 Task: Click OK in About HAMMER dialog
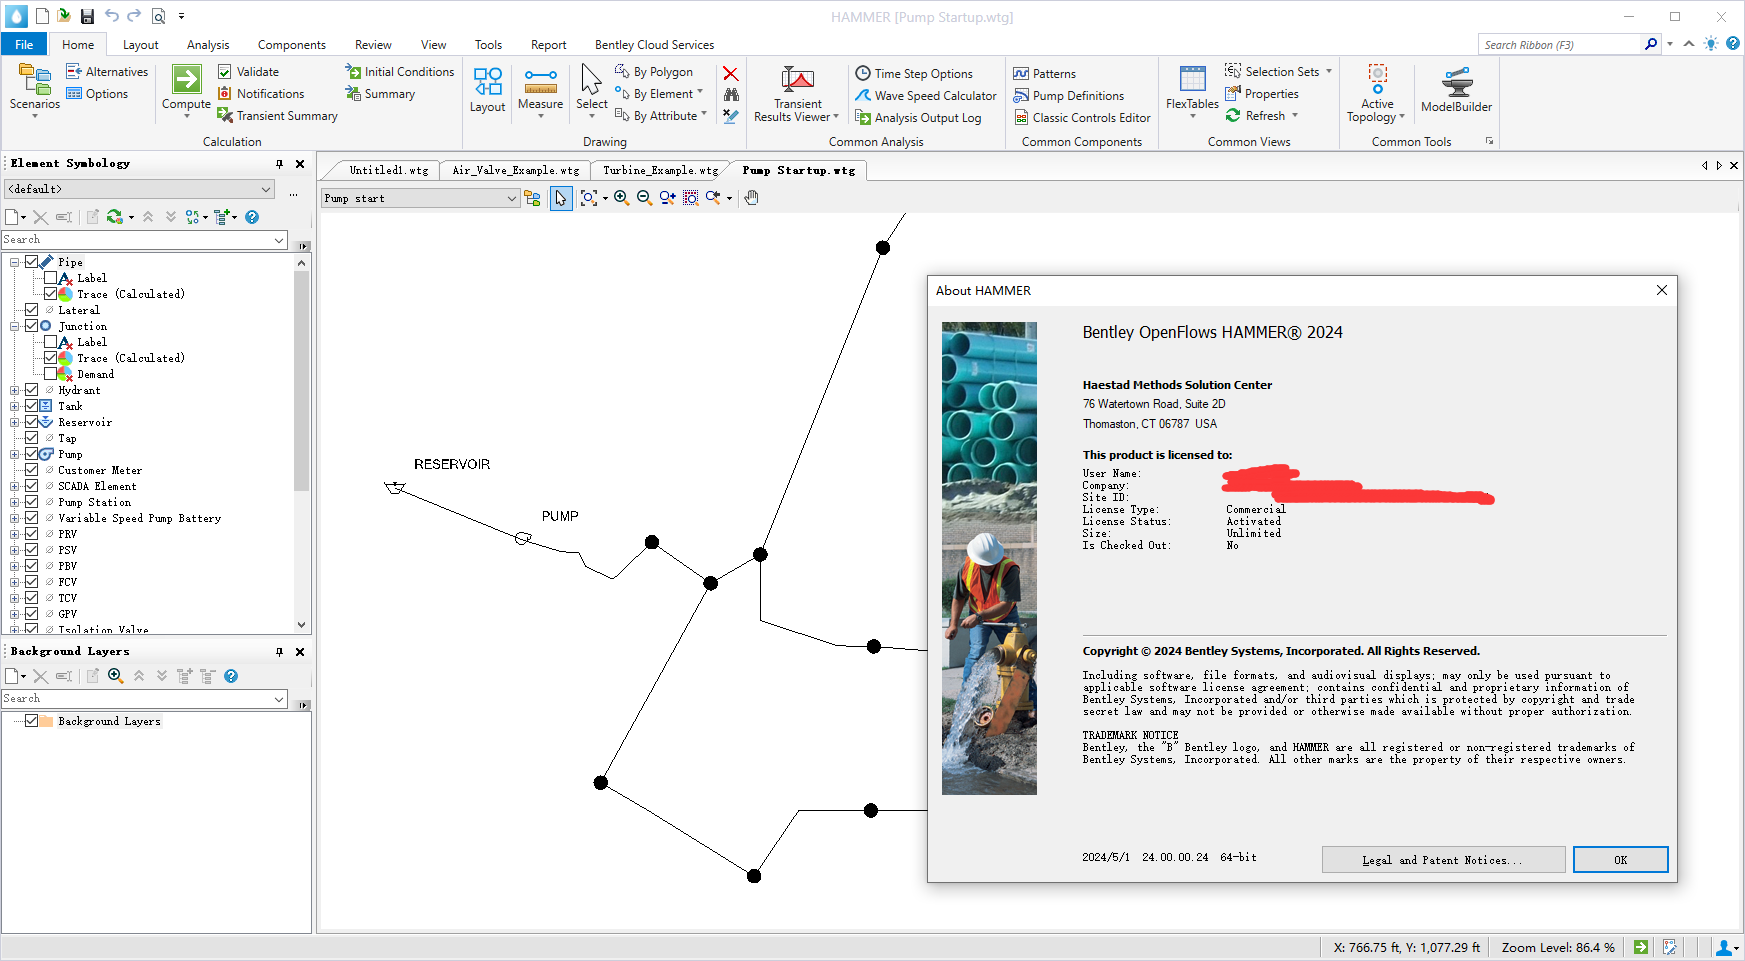pos(1620,860)
